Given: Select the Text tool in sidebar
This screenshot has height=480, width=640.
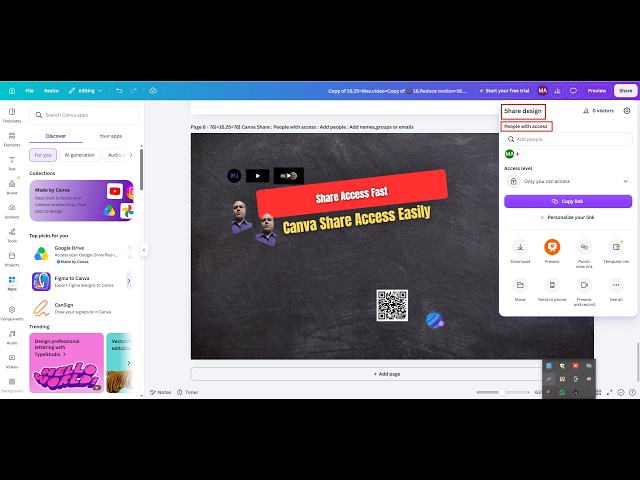Looking at the screenshot, I should click(x=12, y=163).
